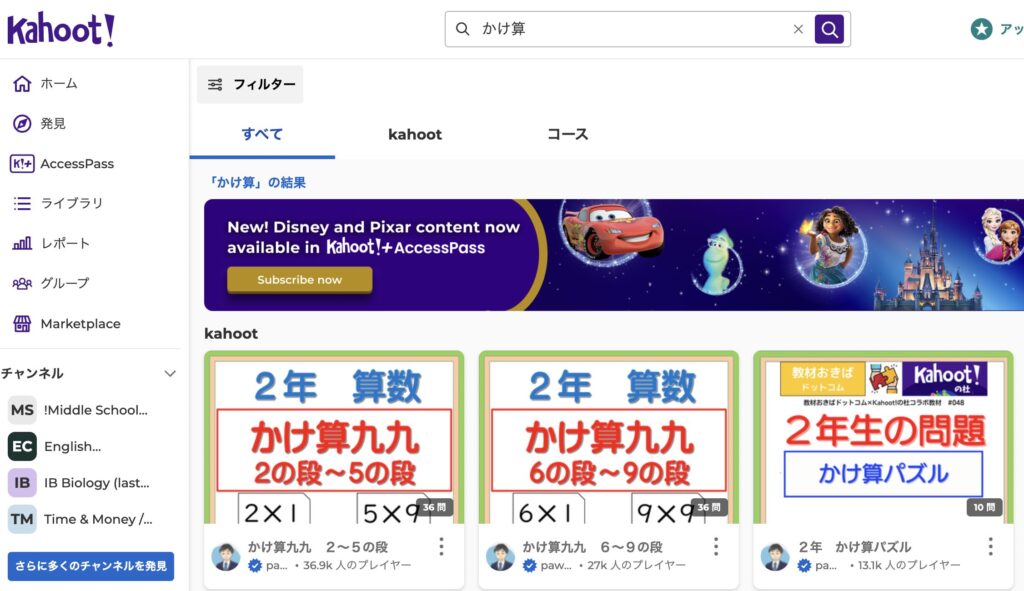1024x591 pixels.
Task: Open the 2年生の問題 かけ算パズル thumbnail
Action: 883,438
